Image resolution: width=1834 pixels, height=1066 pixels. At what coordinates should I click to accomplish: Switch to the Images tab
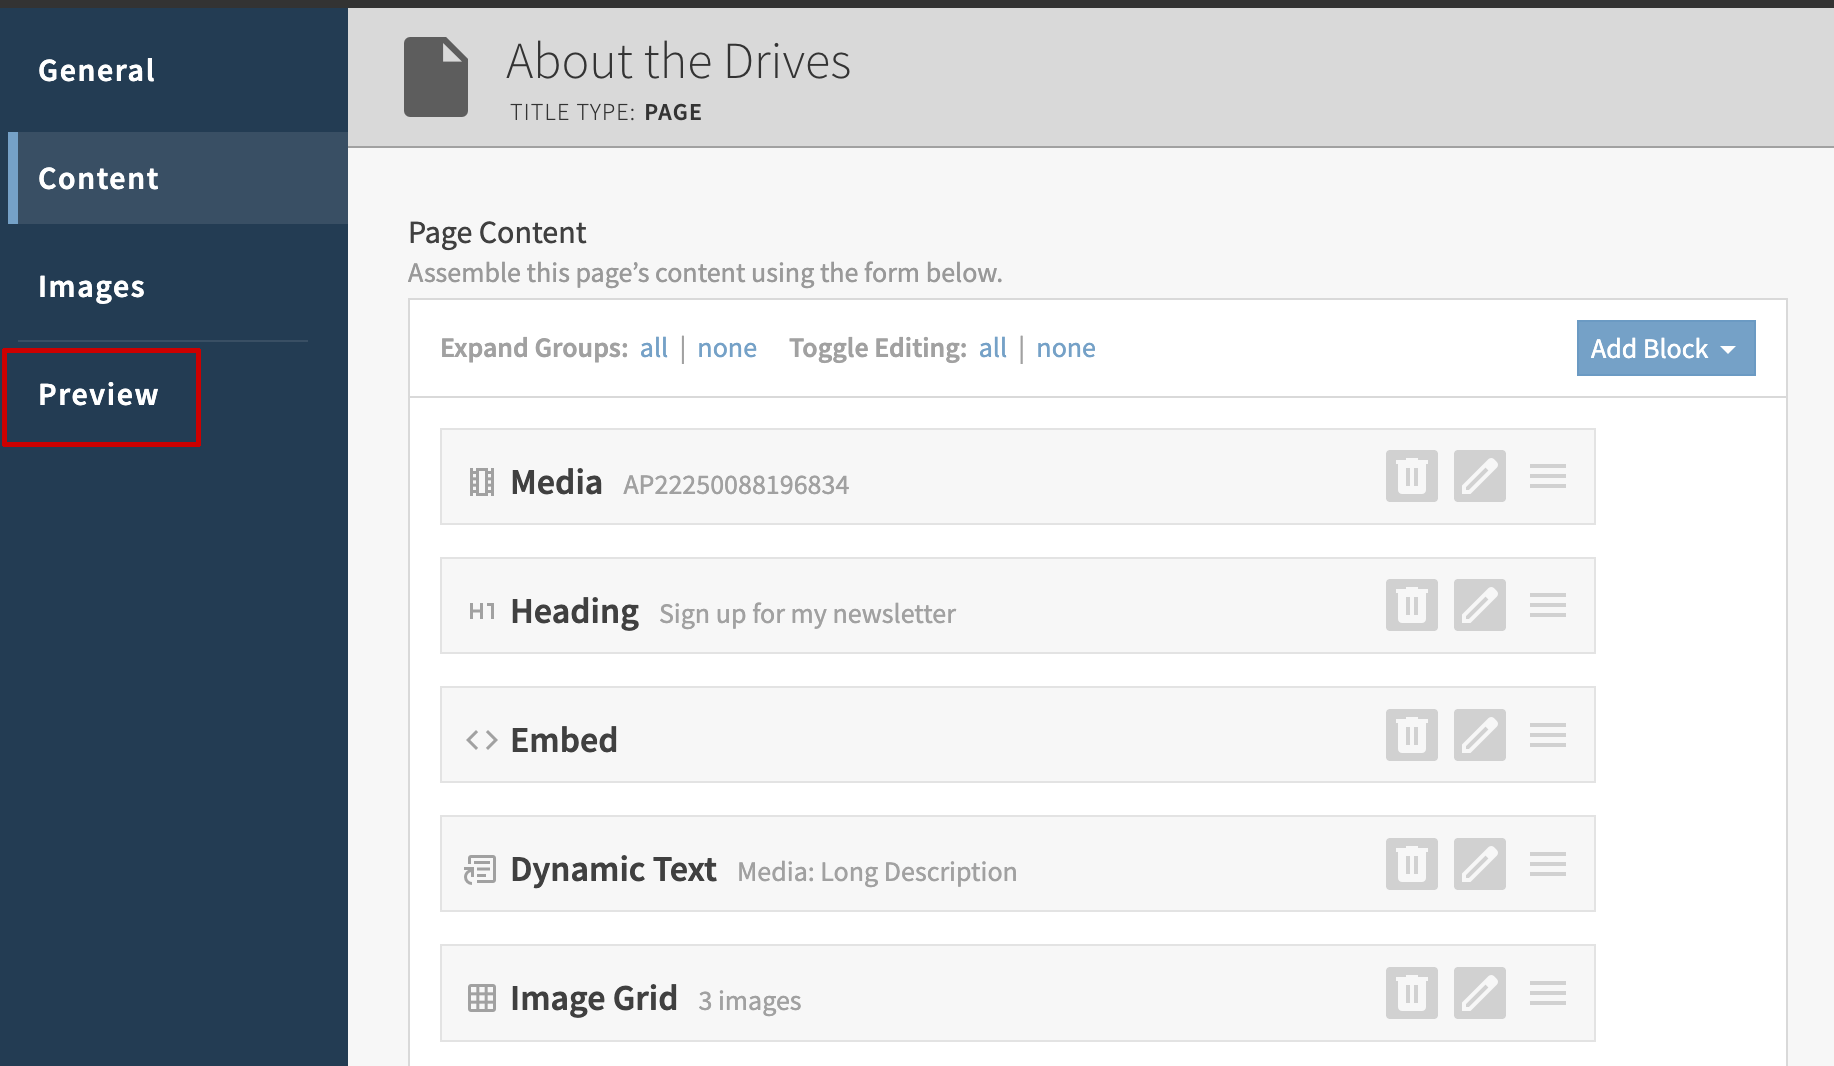(x=92, y=286)
